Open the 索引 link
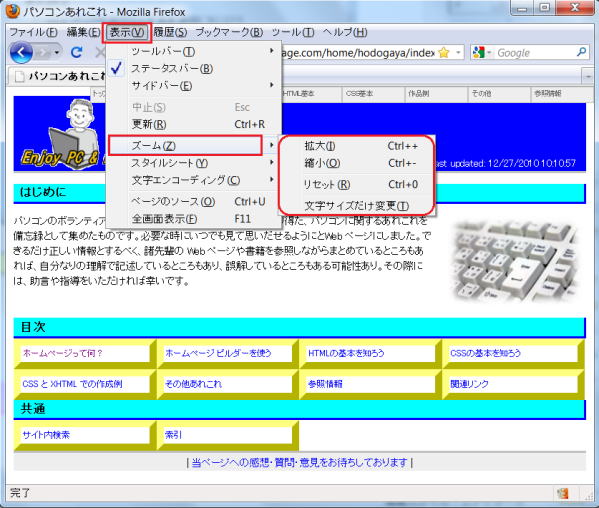 173,435
